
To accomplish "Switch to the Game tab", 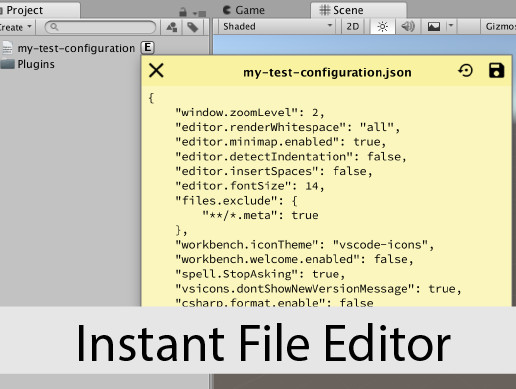I will click(243, 10).
